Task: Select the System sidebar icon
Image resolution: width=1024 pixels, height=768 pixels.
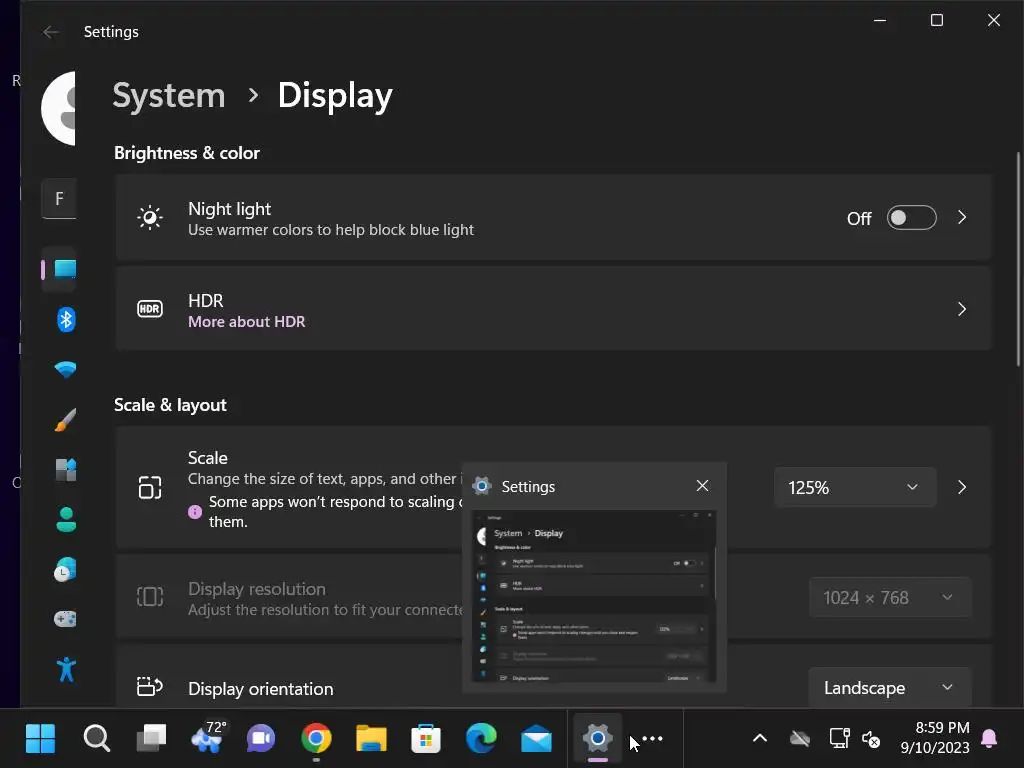Action: [x=65, y=269]
